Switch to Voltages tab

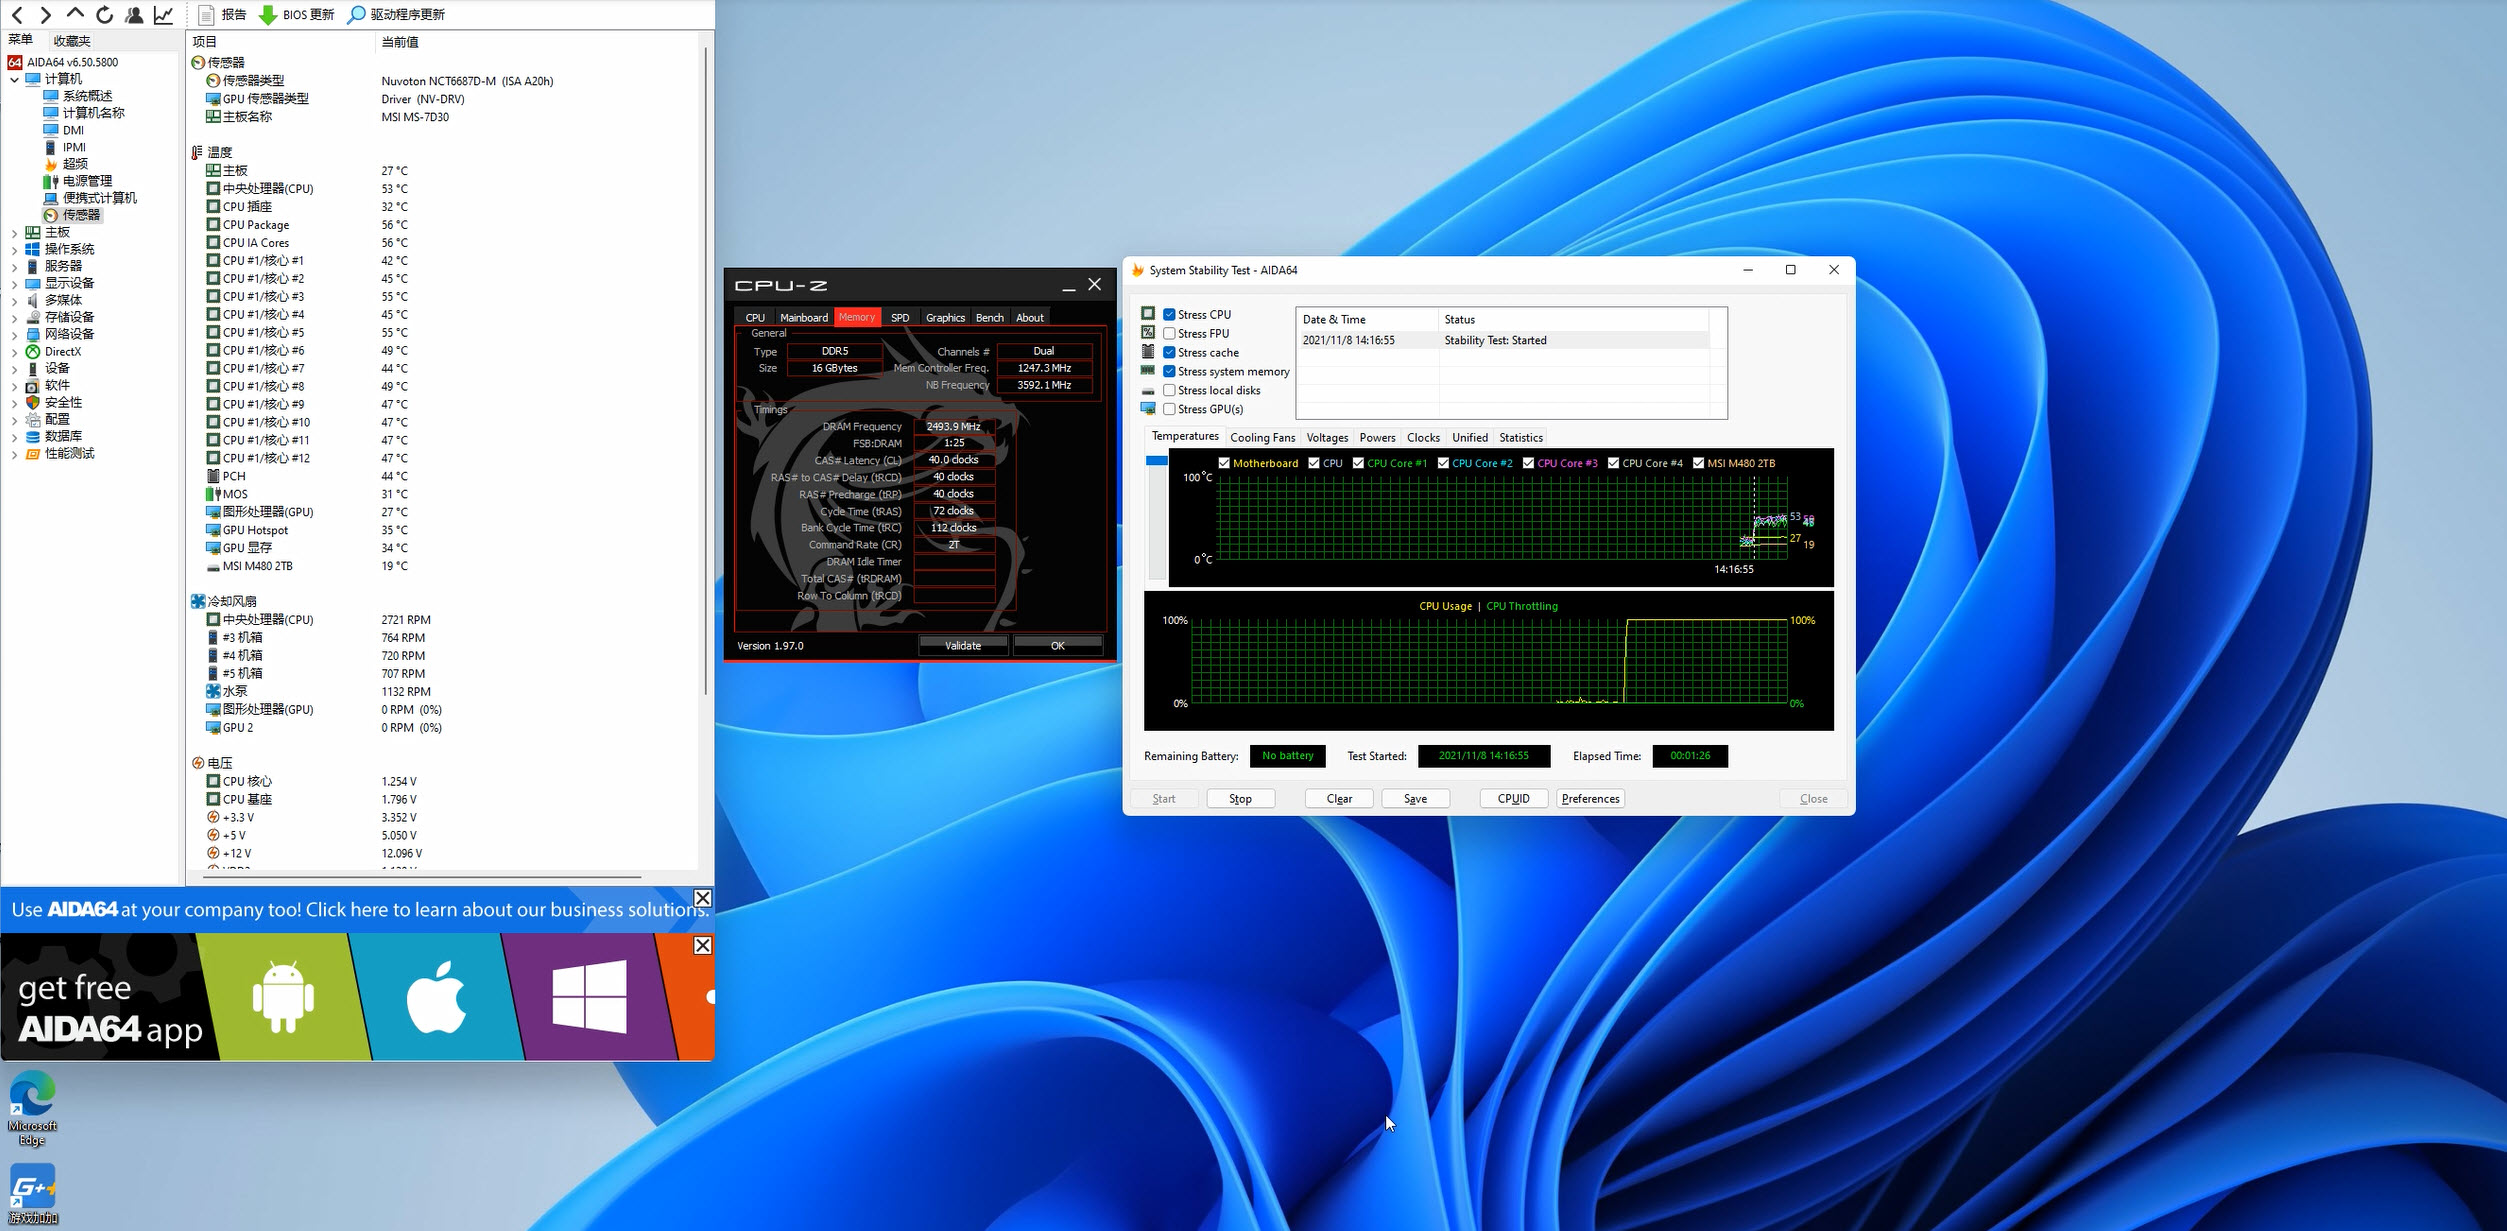[1327, 438]
